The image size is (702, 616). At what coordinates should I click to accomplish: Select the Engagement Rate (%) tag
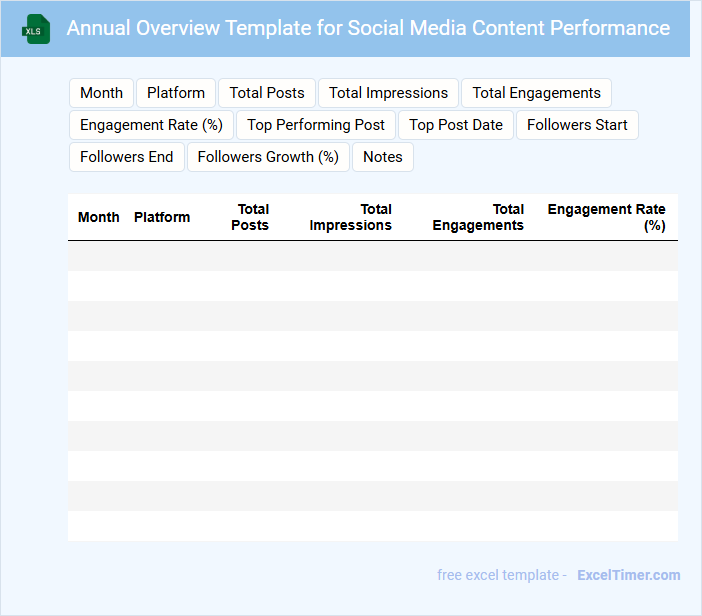(x=151, y=125)
